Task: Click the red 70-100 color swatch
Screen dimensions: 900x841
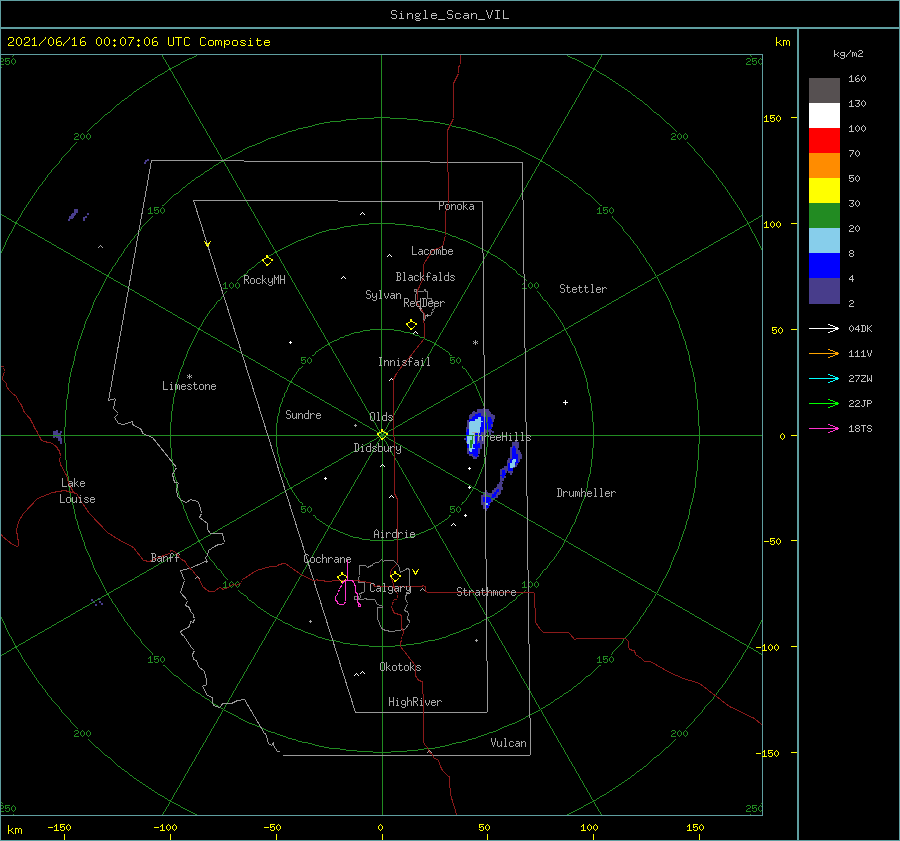Action: point(824,141)
